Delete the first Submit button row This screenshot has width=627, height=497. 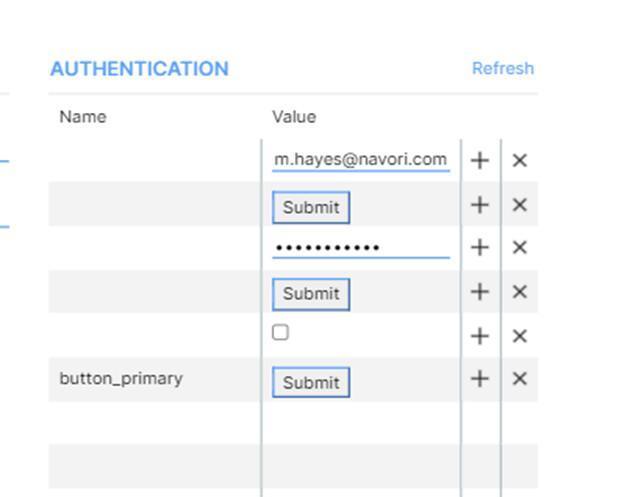[x=519, y=205]
